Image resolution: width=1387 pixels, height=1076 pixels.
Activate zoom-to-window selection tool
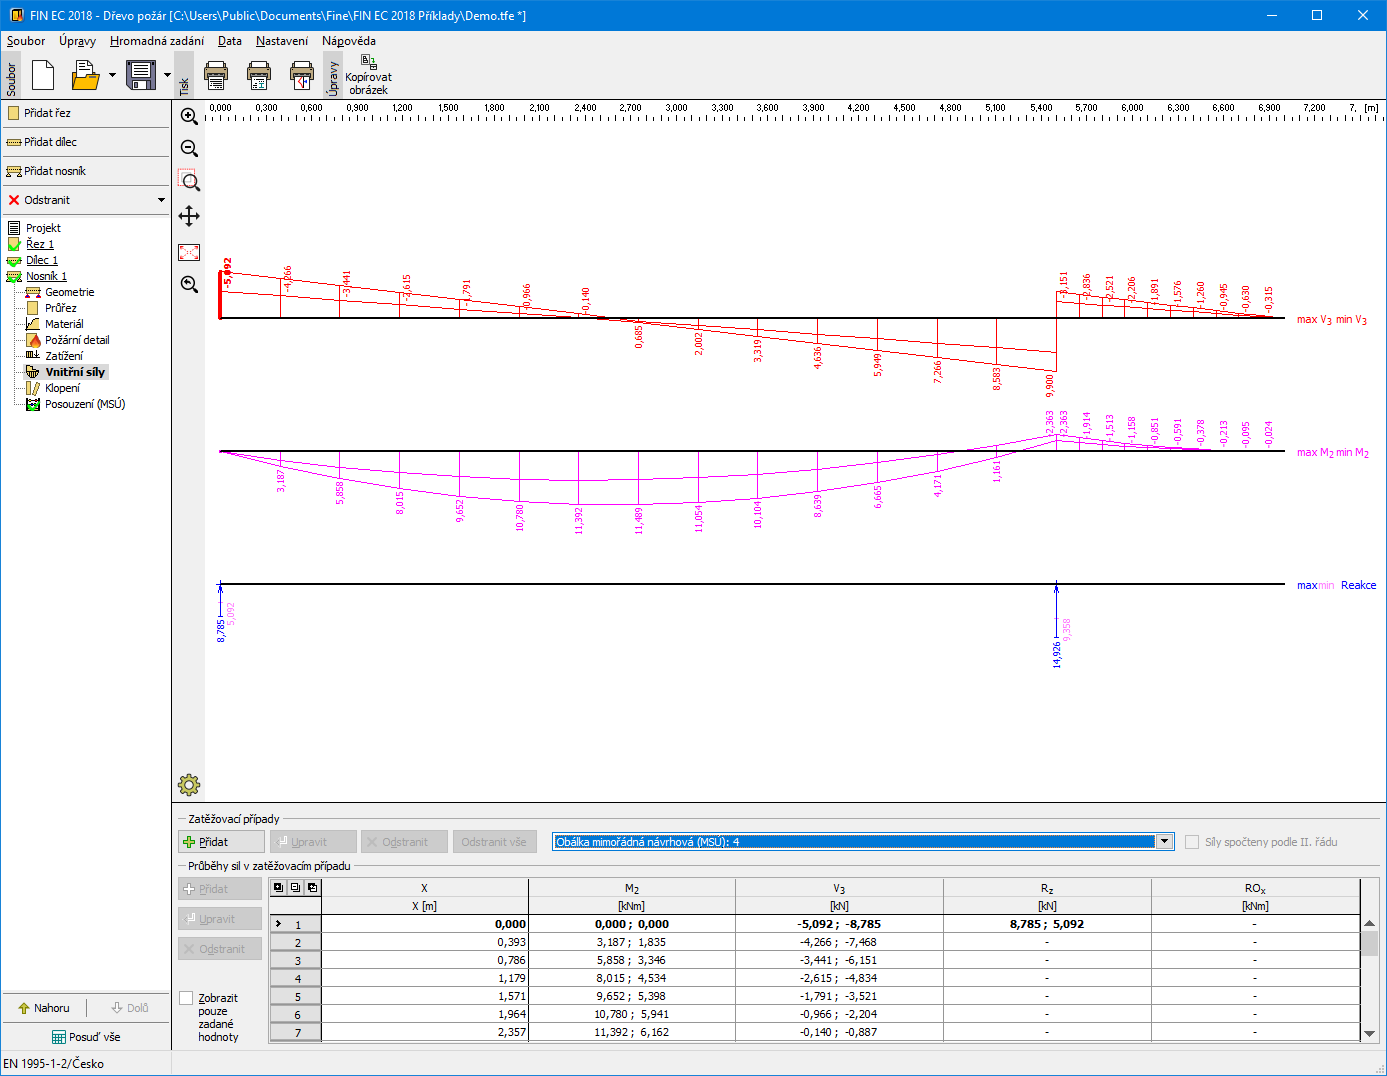189,182
